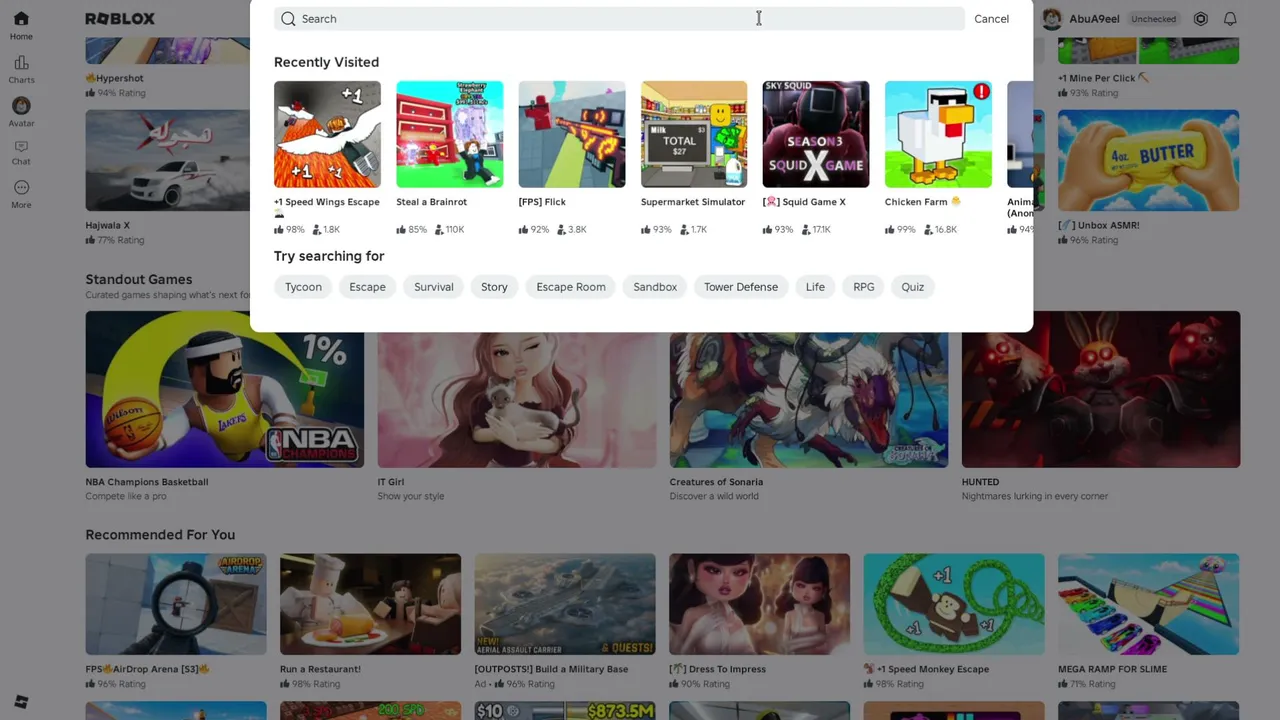
Task: Open the notifications bell
Action: tap(1230, 19)
